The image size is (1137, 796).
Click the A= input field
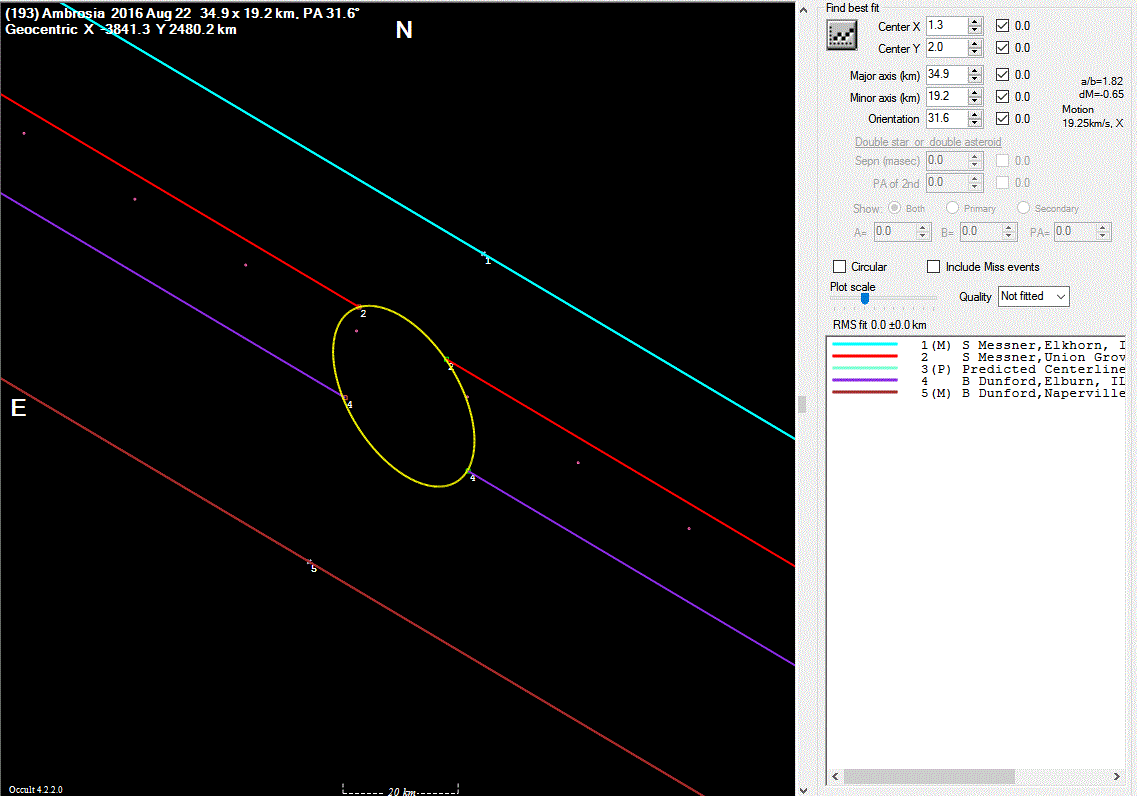click(x=895, y=232)
